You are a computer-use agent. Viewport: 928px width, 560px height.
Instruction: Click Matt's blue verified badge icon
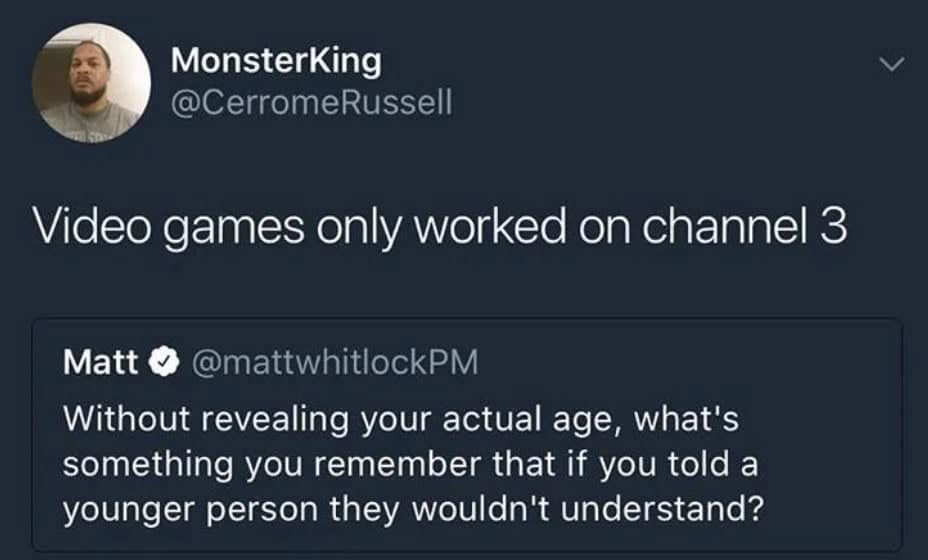click(x=159, y=362)
